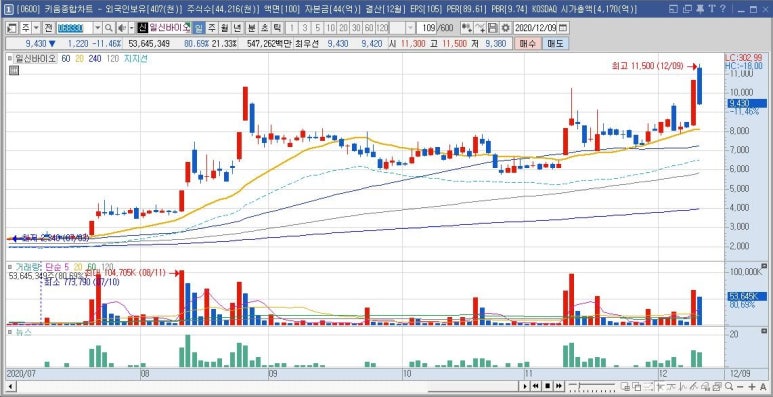
Task: Open the calendar date picker icon
Action: click(563, 28)
